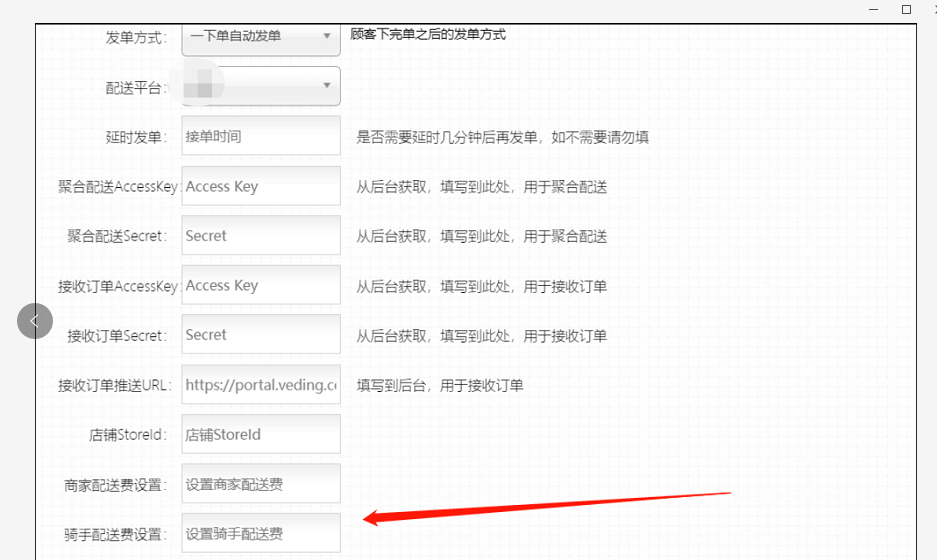Click the 商家配送费设置 input field

point(260,484)
